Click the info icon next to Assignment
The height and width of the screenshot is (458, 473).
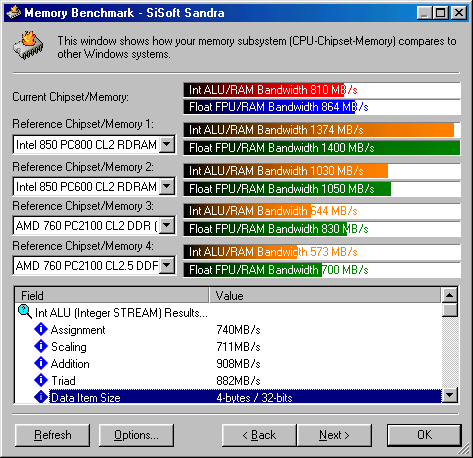tap(41, 329)
